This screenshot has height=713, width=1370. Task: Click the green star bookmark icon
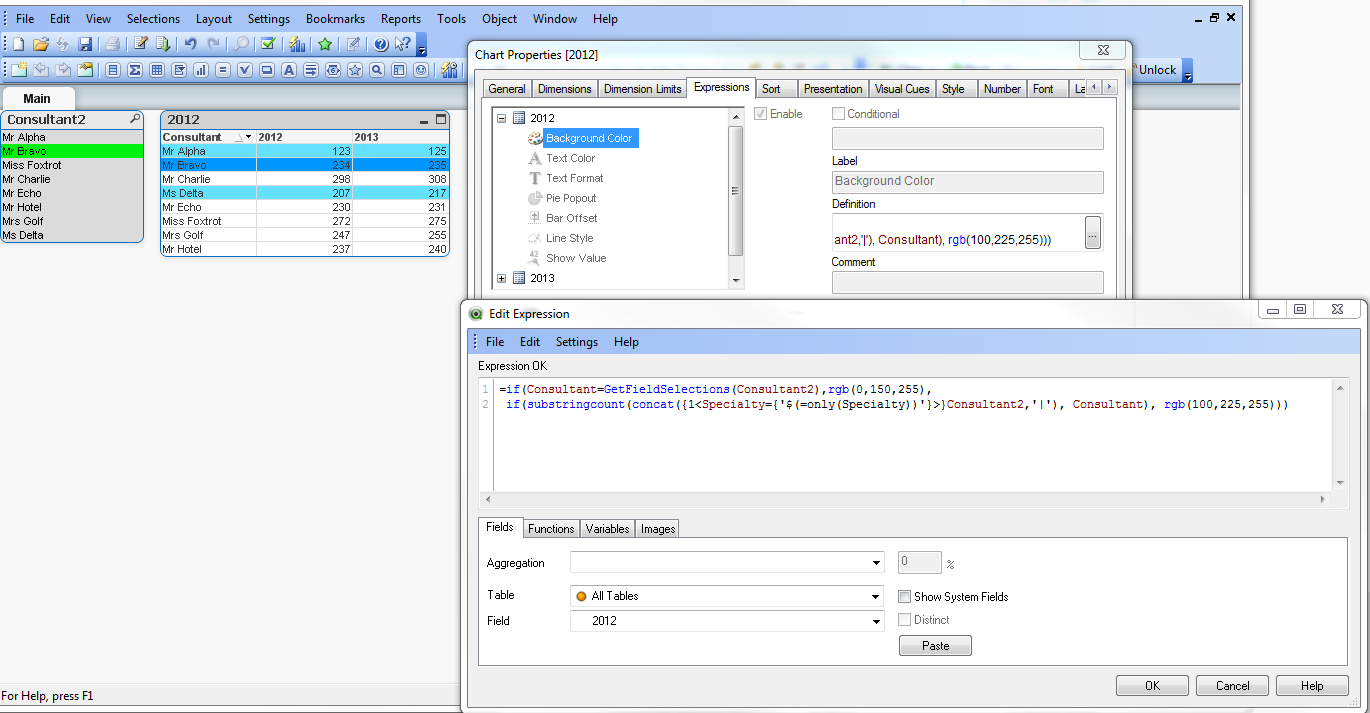click(325, 44)
